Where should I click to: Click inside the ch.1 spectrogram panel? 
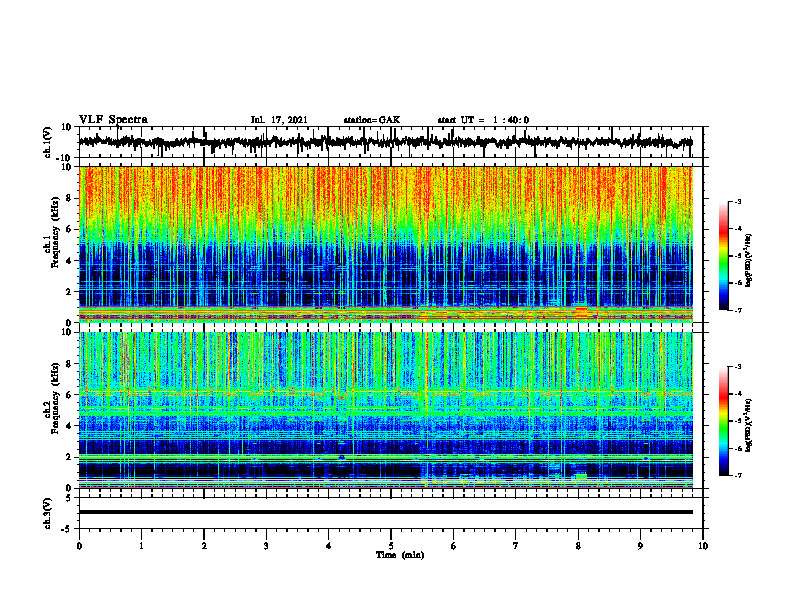coord(385,244)
